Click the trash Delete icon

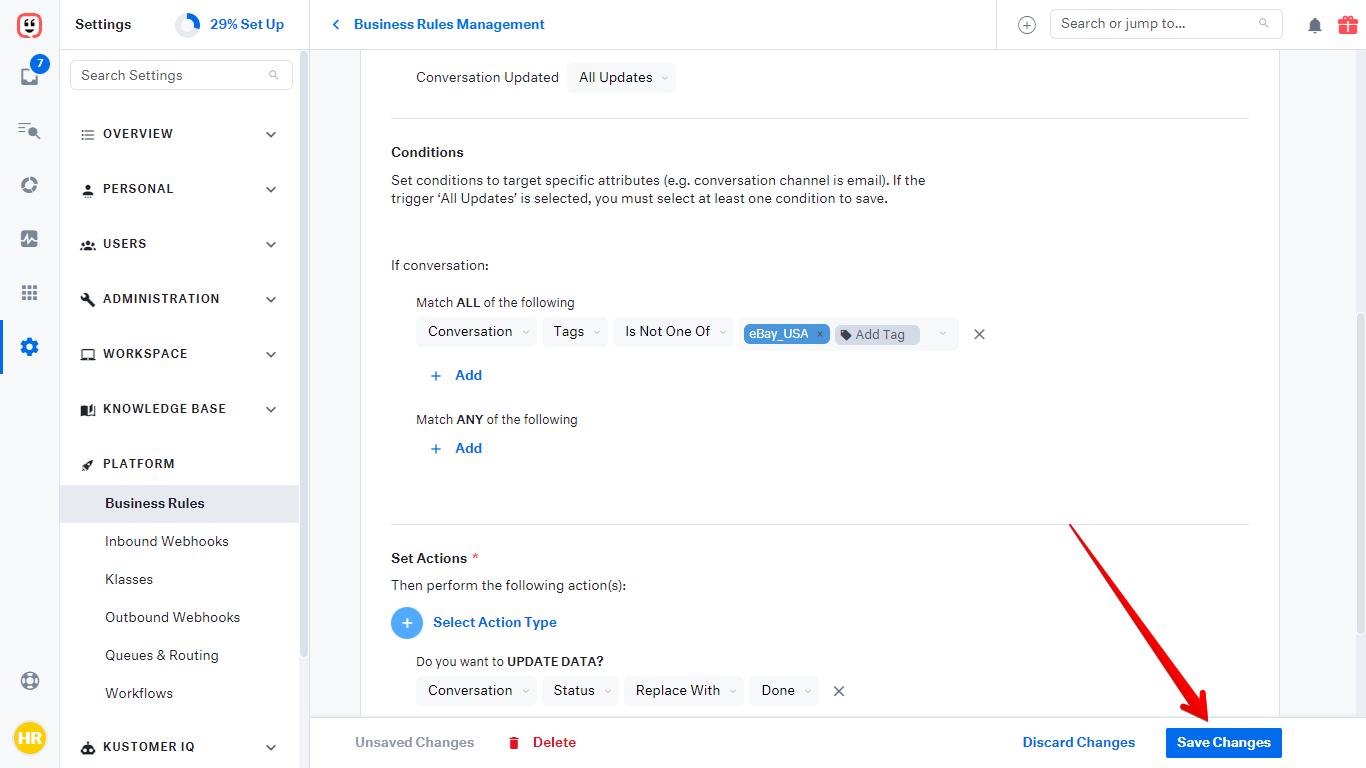(514, 743)
